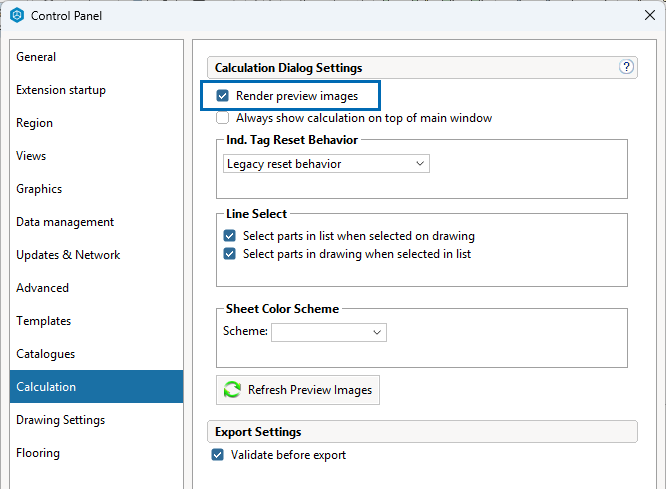Select Graphics in the sidebar
This screenshot has width=666, height=489.
[97, 189]
